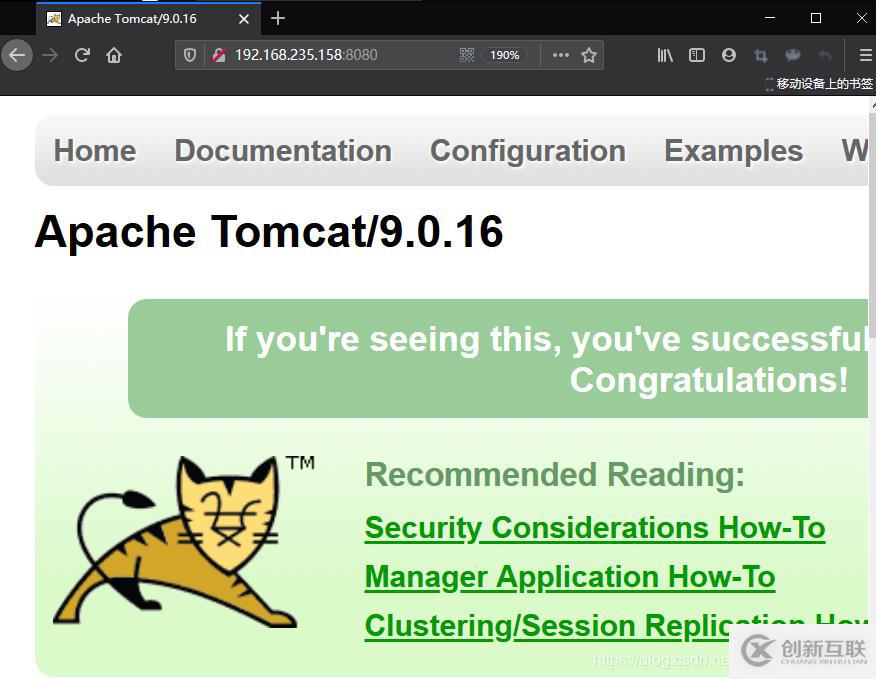Select the Apache Tomcat/9.0.16 tab
This screenshot has width=876, height=679.
[x=148, y=19]
